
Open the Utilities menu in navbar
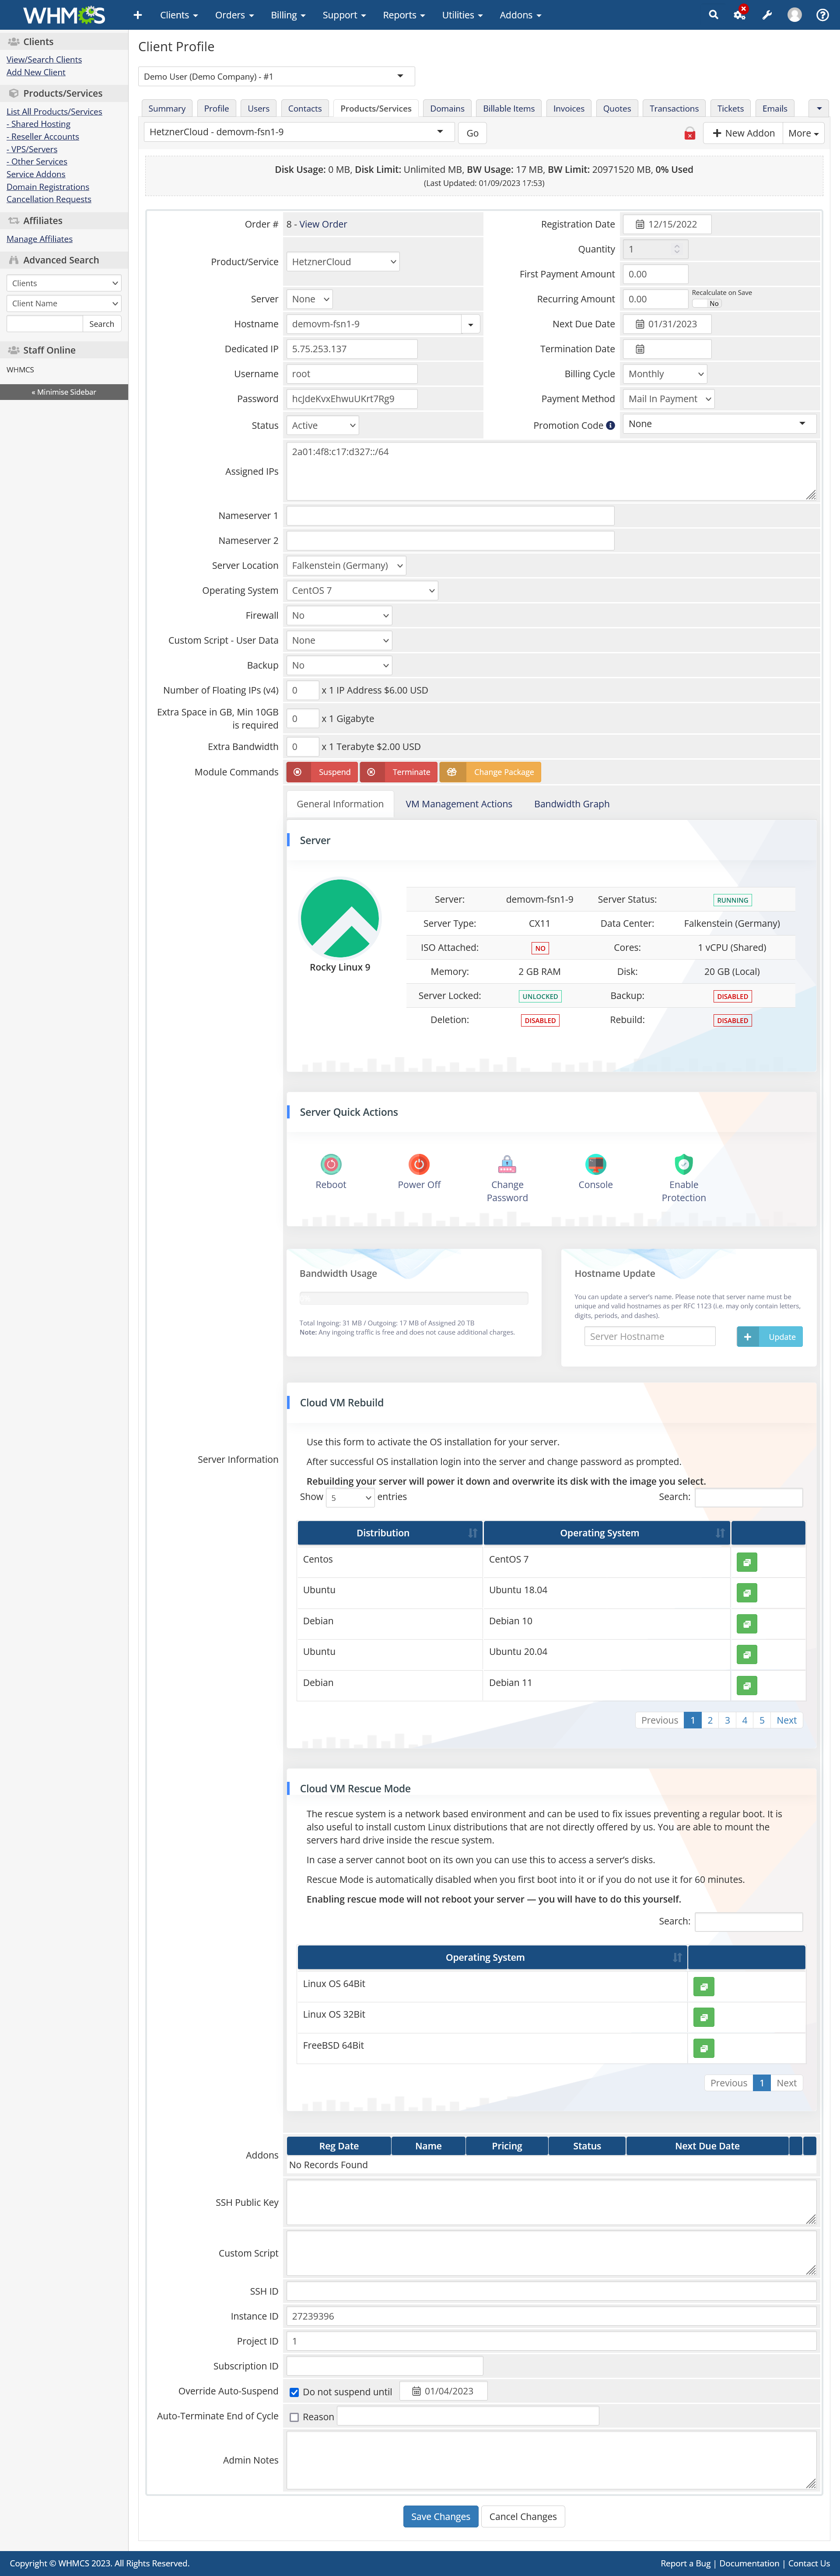point(462,15)
